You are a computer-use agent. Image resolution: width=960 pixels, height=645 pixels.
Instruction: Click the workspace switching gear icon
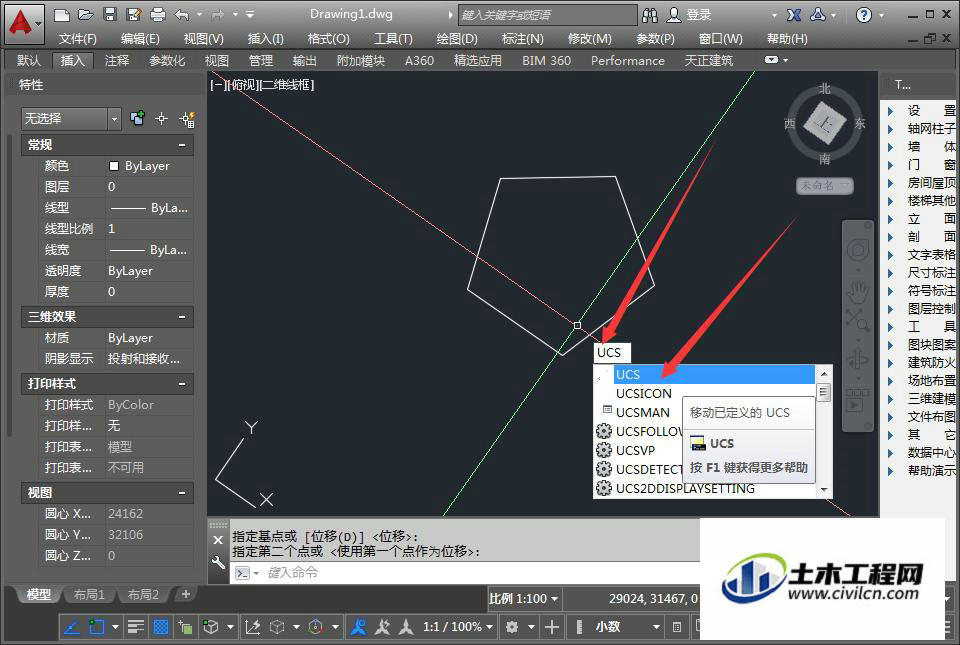click(512, 627)
